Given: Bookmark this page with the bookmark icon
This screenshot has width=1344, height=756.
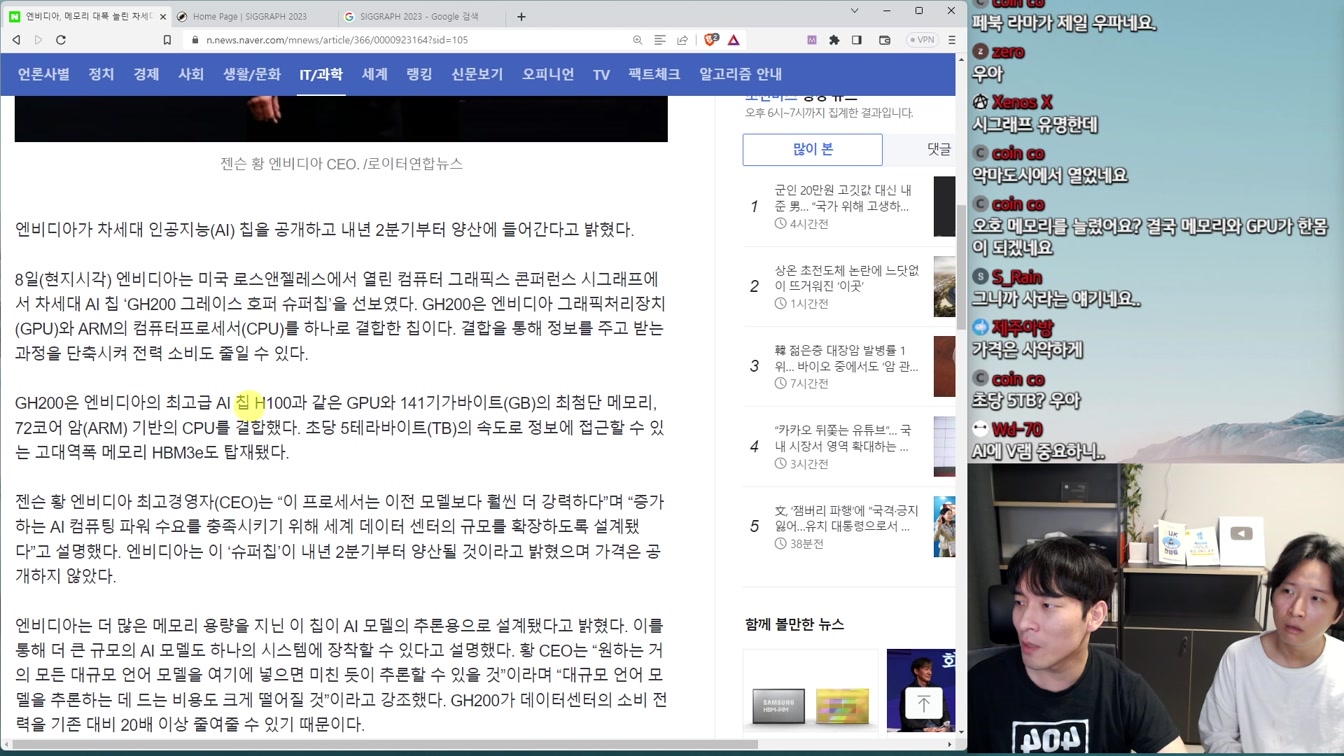Looking at the screenshot, I should point(167,40).
